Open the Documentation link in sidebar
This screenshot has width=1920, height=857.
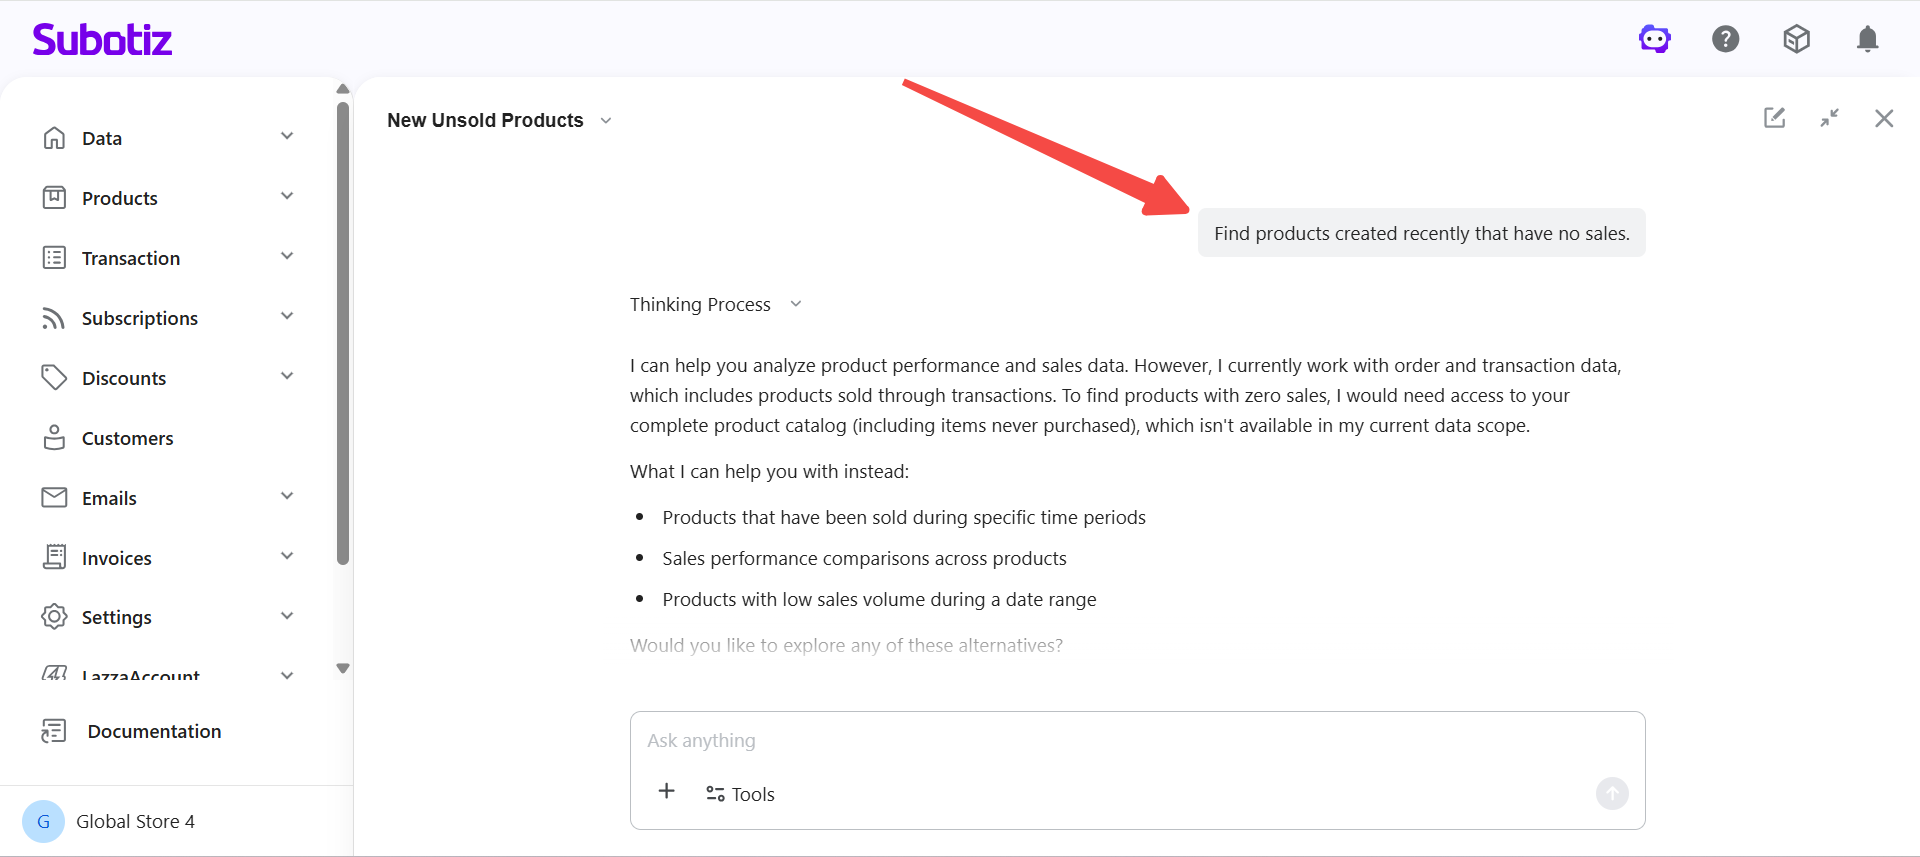tap(153, 731)
